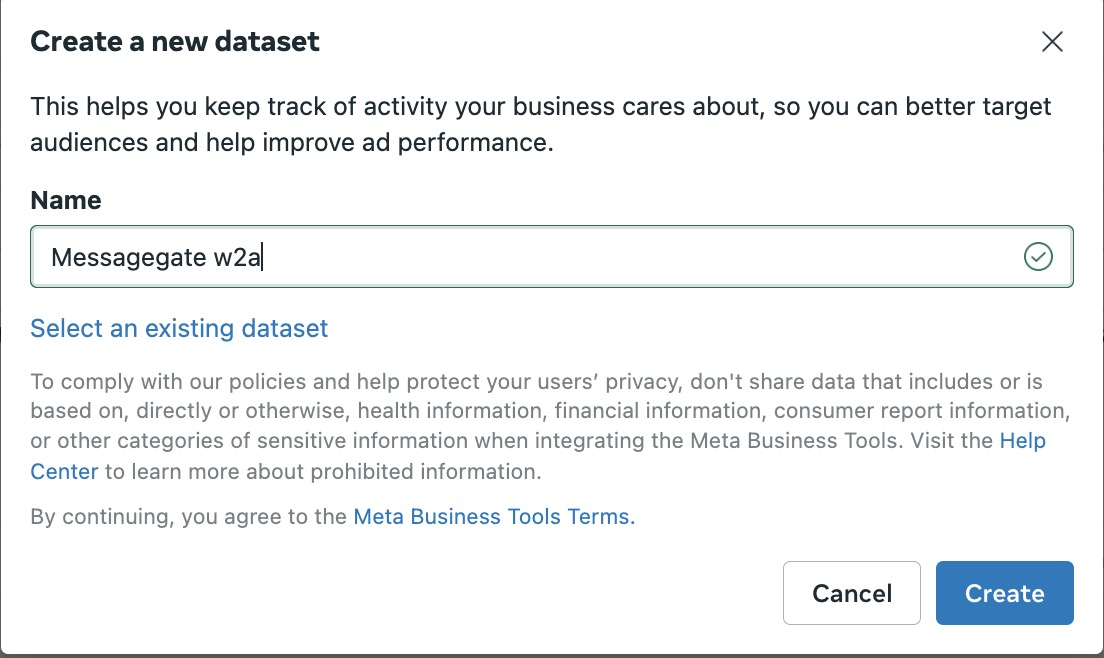Click the bold "Name" field label
Viewport: 1104px width, 658px height.
point(66,200)
